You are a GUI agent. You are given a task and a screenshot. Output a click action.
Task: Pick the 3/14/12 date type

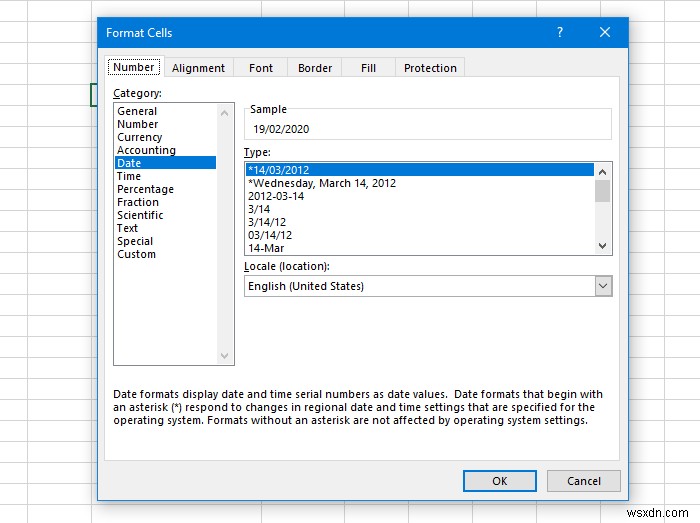pyautogui.click(x=420, y=222)
